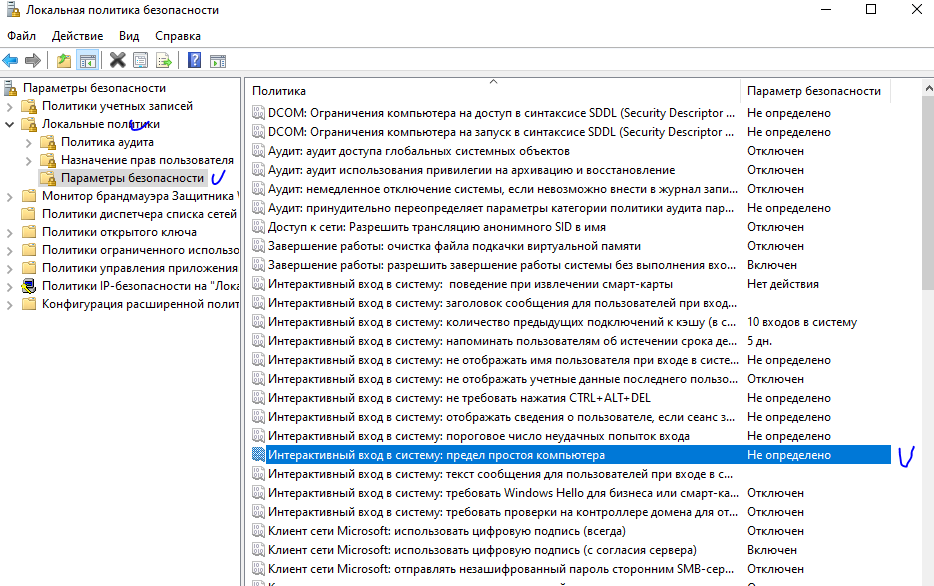Toggle the action pane toolbar icon
This screenshot has width=934, height=586.
click(x=218, y=61)
